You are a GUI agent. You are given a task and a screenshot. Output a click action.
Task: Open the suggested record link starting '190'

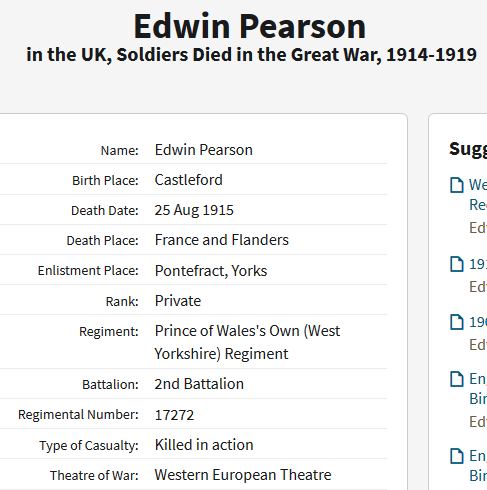click(x=478, y=322)
